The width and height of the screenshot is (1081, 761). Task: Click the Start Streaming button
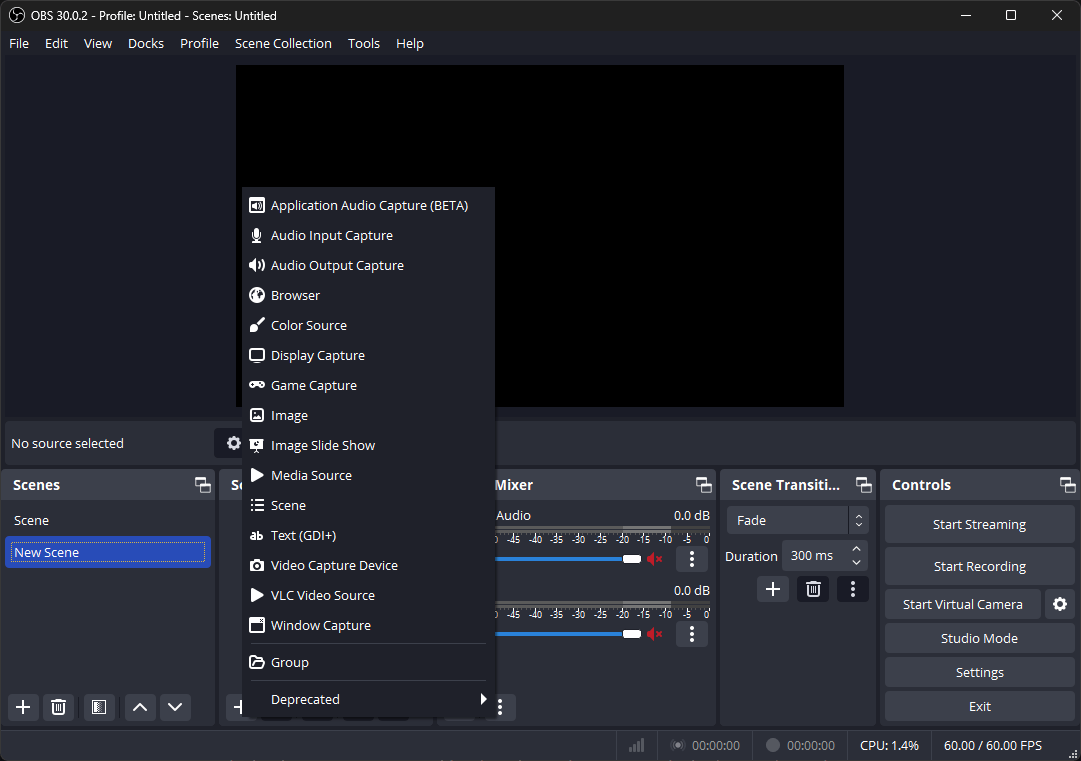(978, 523)
